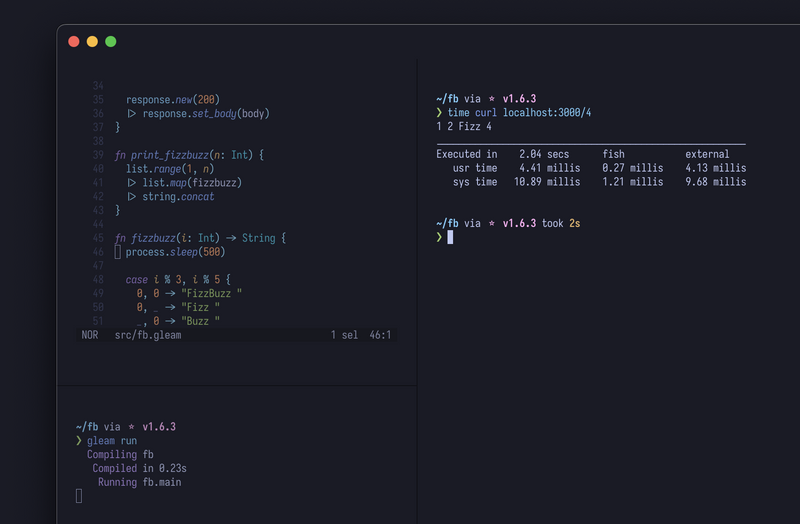
Task: Click the prompt chevron before gleam run
Action: pyautogui.click(x=78, y=441)
